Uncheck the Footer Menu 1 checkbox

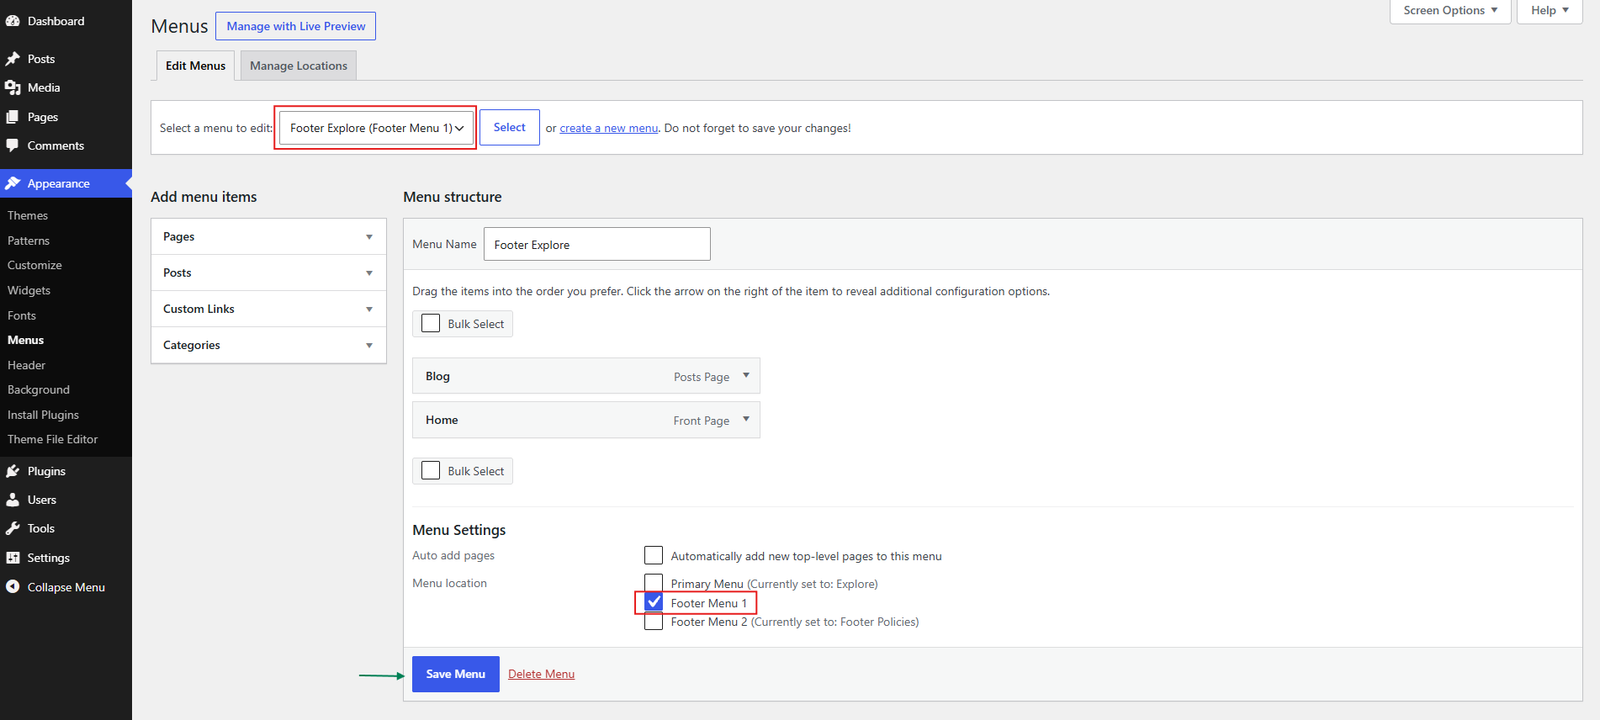654,602
